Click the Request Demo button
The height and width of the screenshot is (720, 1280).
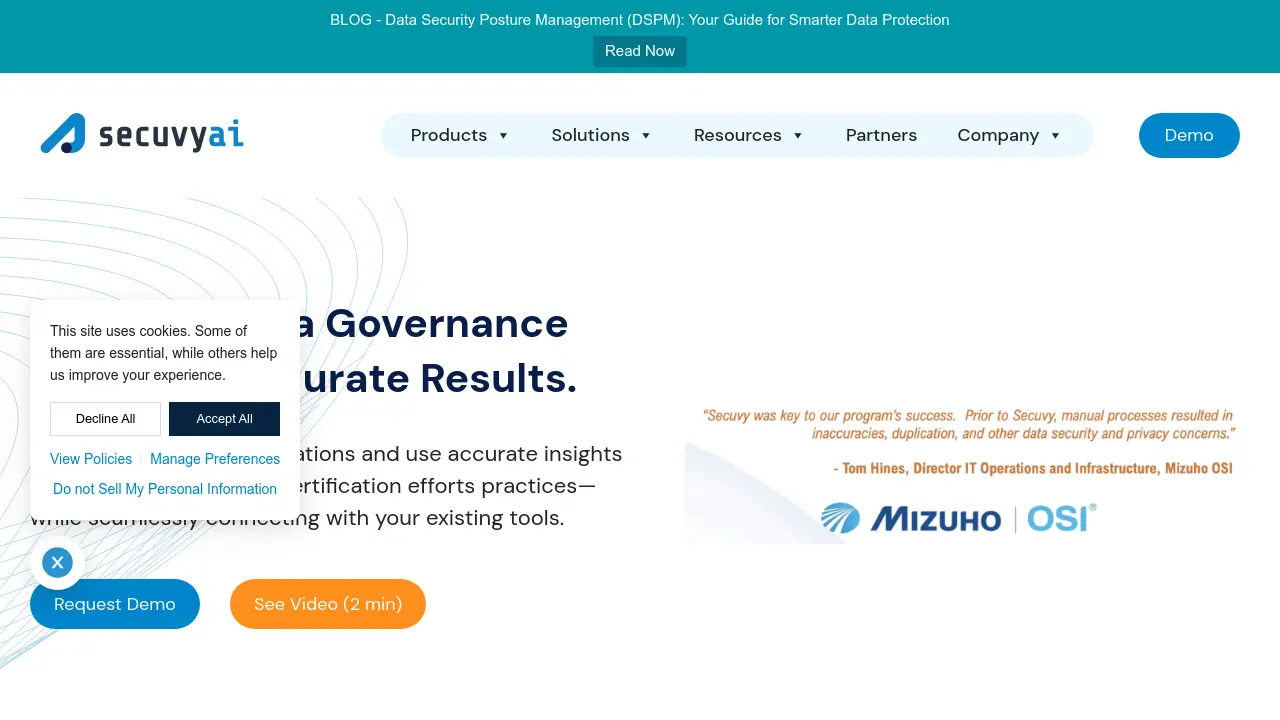pyautogui.click(x=115, y=604)
